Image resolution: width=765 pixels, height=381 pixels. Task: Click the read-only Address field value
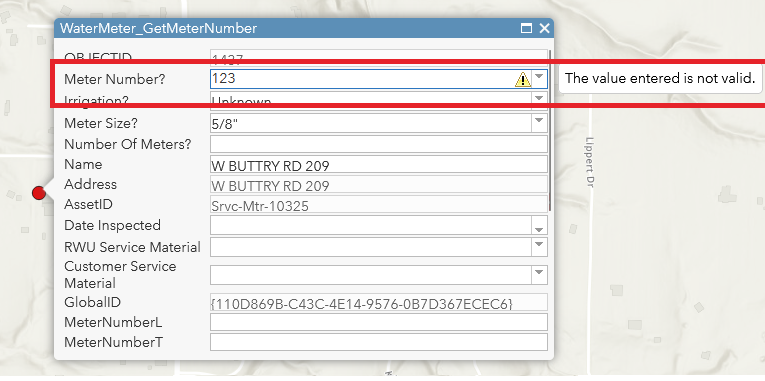[x=379, y=184]
